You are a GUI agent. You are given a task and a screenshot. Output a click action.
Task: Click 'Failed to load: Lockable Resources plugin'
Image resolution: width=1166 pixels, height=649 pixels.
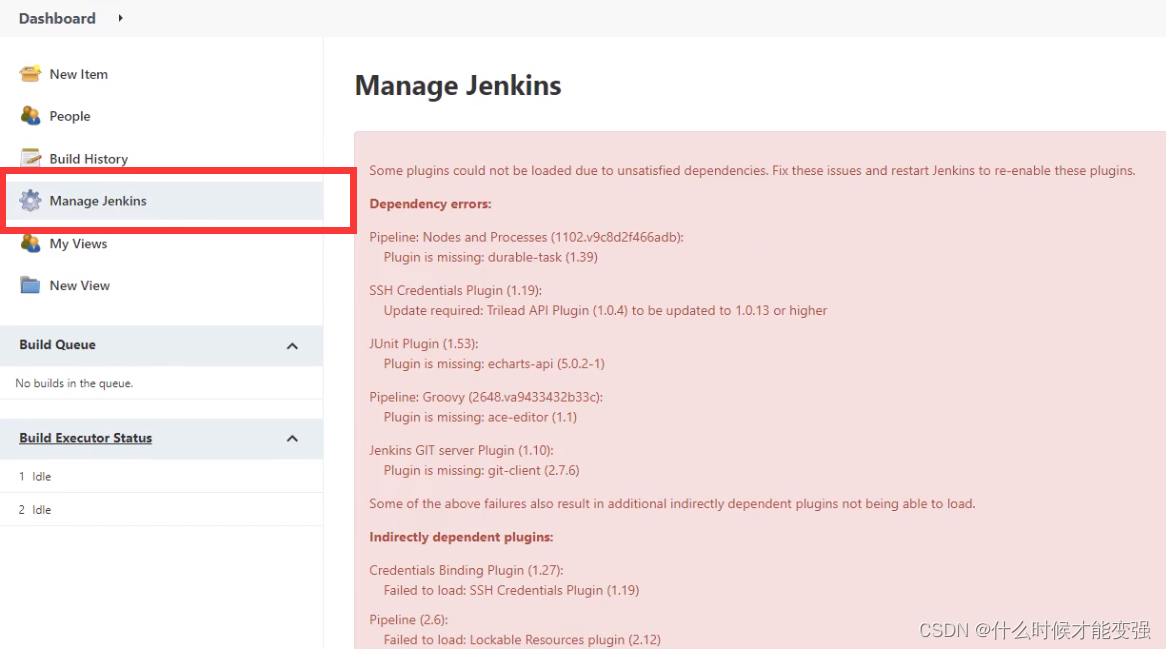[x=522, y=640]
